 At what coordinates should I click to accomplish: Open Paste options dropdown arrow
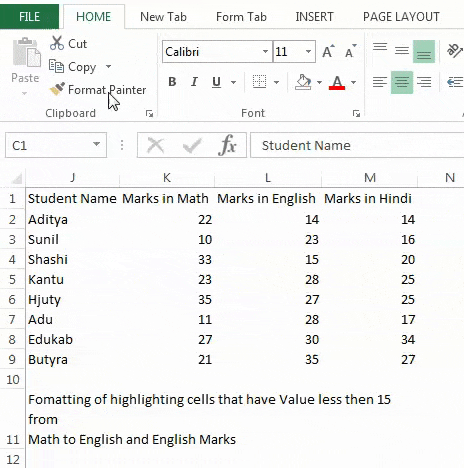25,93
